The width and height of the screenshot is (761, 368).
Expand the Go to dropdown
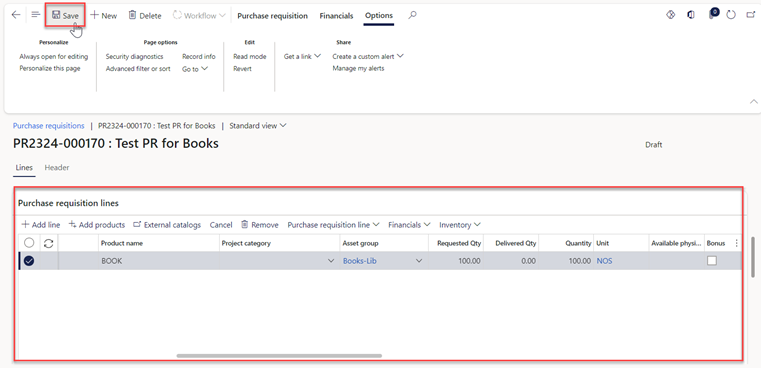(195, 69)
